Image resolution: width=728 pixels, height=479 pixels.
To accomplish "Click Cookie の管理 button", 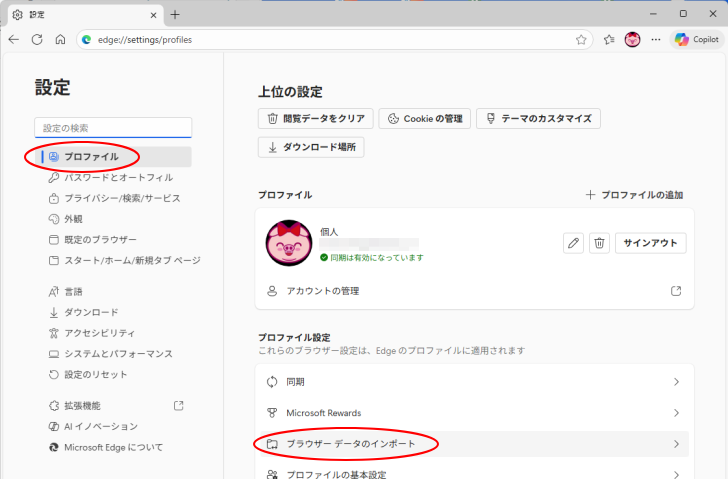I will 424,119.
